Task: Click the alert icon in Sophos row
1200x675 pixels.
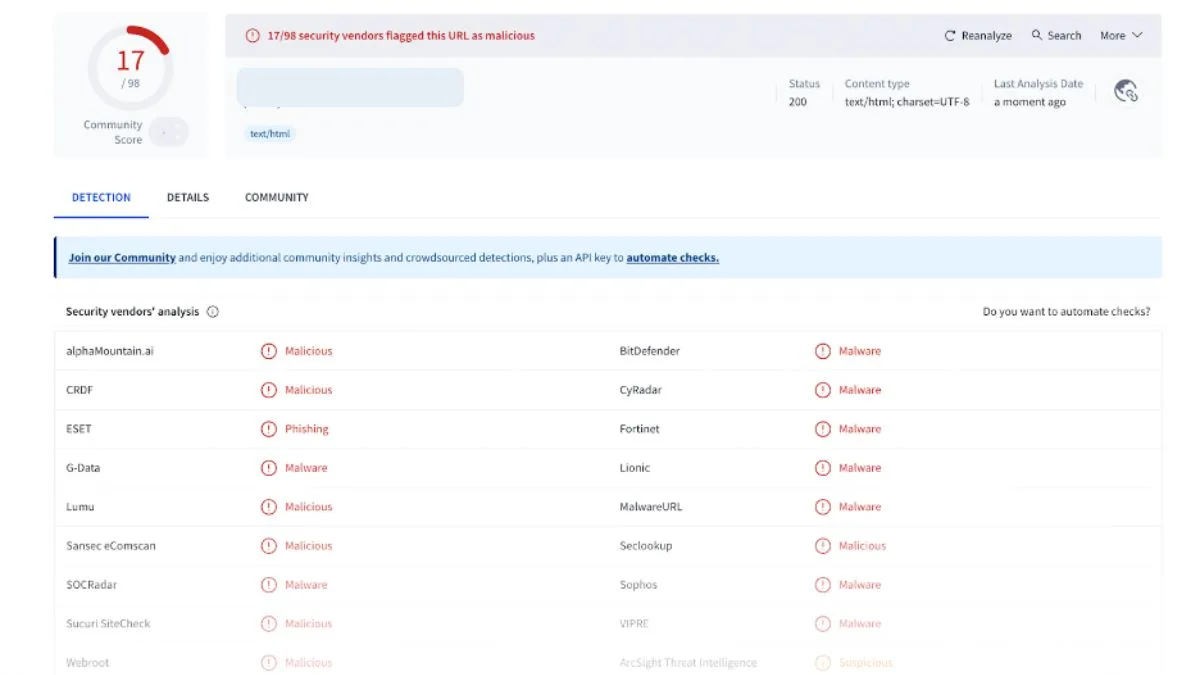Action: pos(822,585)
